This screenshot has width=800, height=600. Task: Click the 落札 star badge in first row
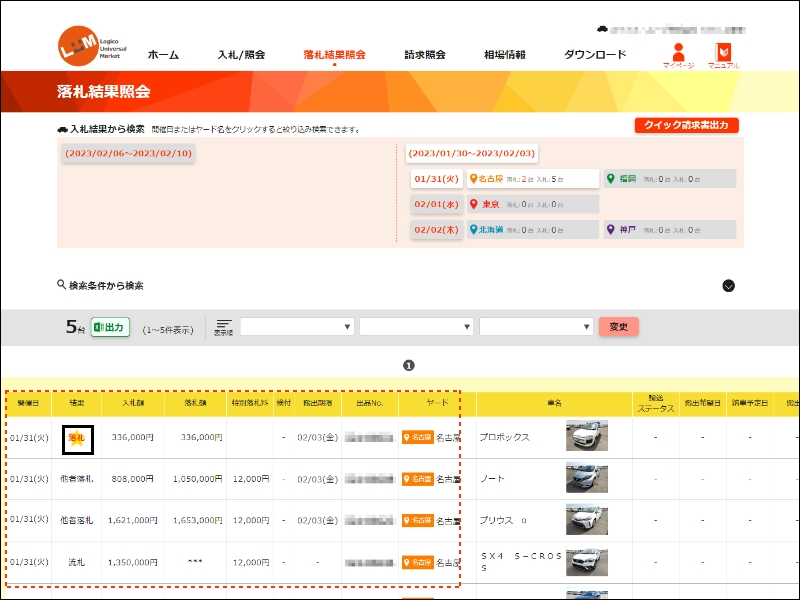(x=77, y=438)
